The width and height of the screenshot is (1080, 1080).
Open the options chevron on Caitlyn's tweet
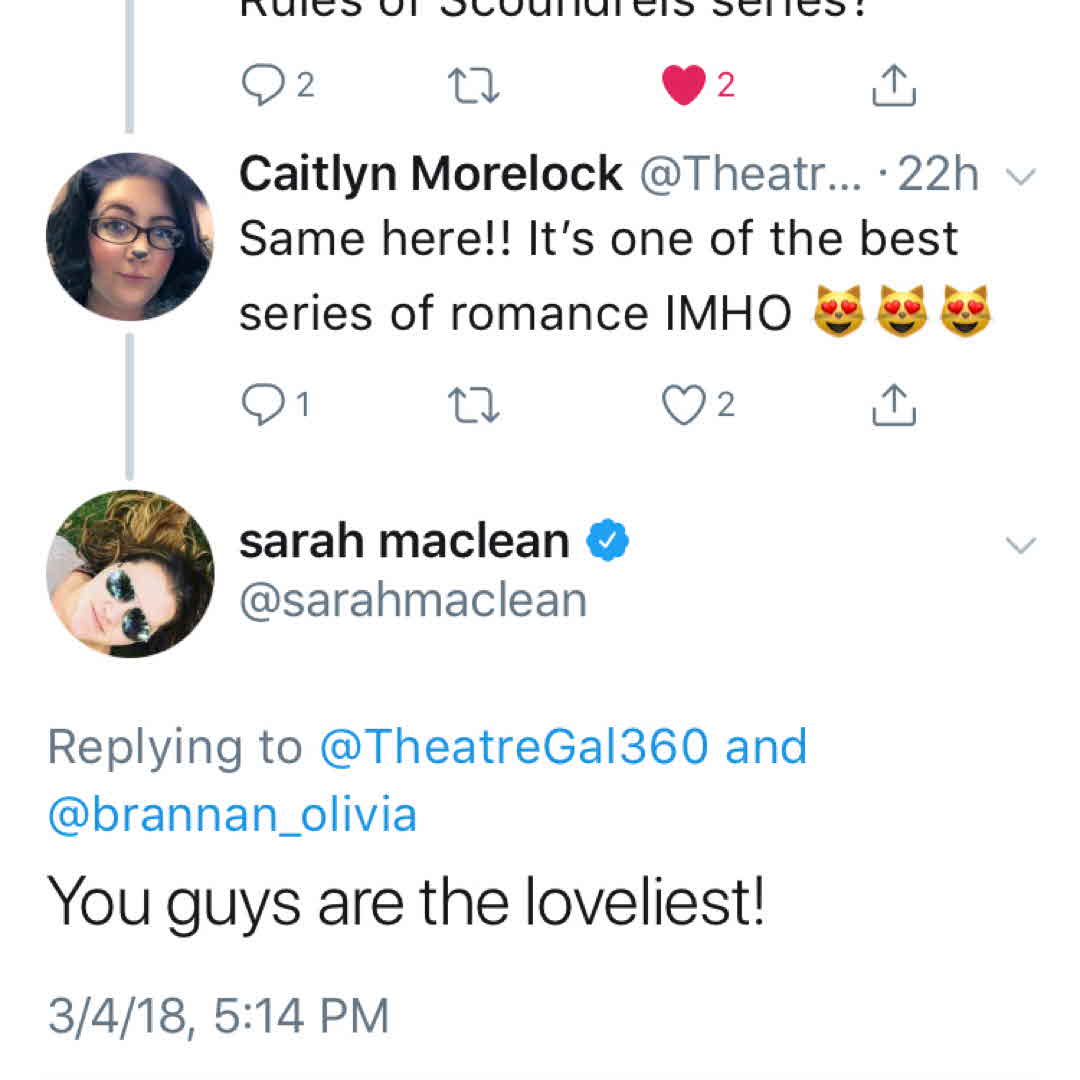pyautogui.click(x=1021, y=178)
